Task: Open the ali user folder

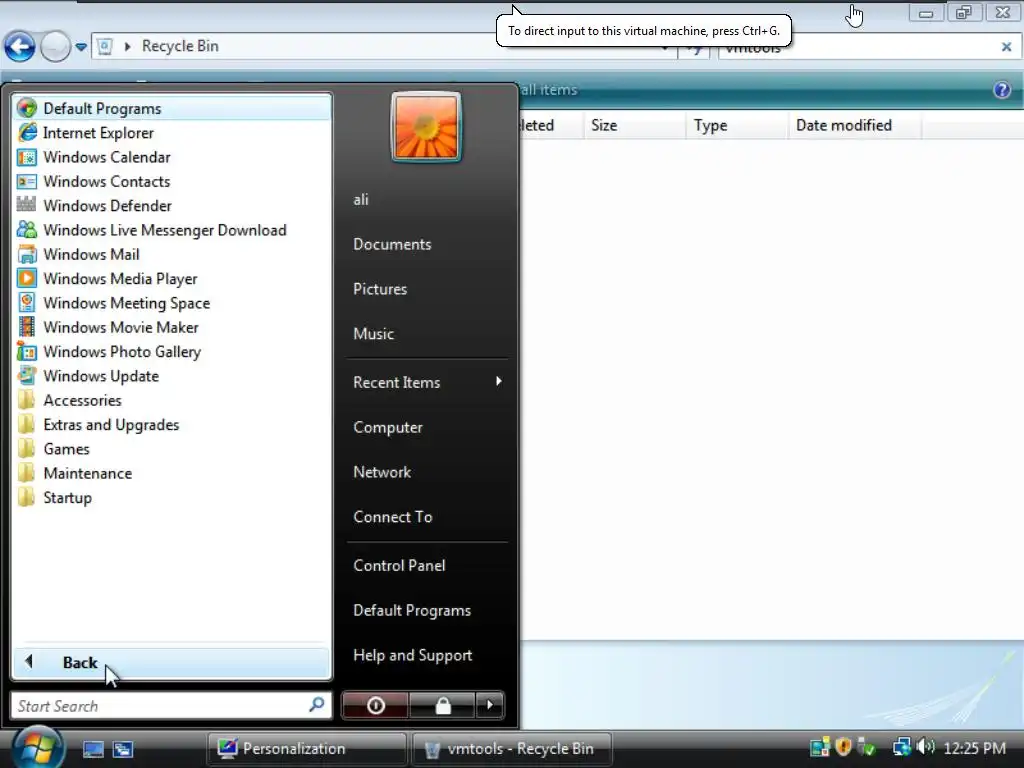Action: (361, 200)
